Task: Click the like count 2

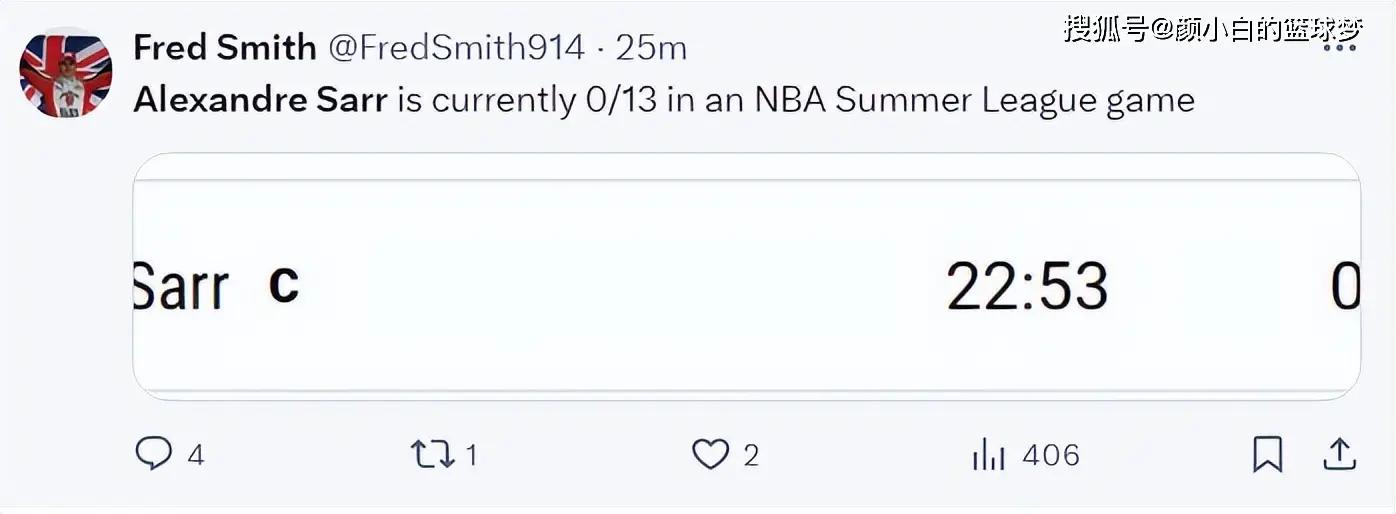Action: 751,456
